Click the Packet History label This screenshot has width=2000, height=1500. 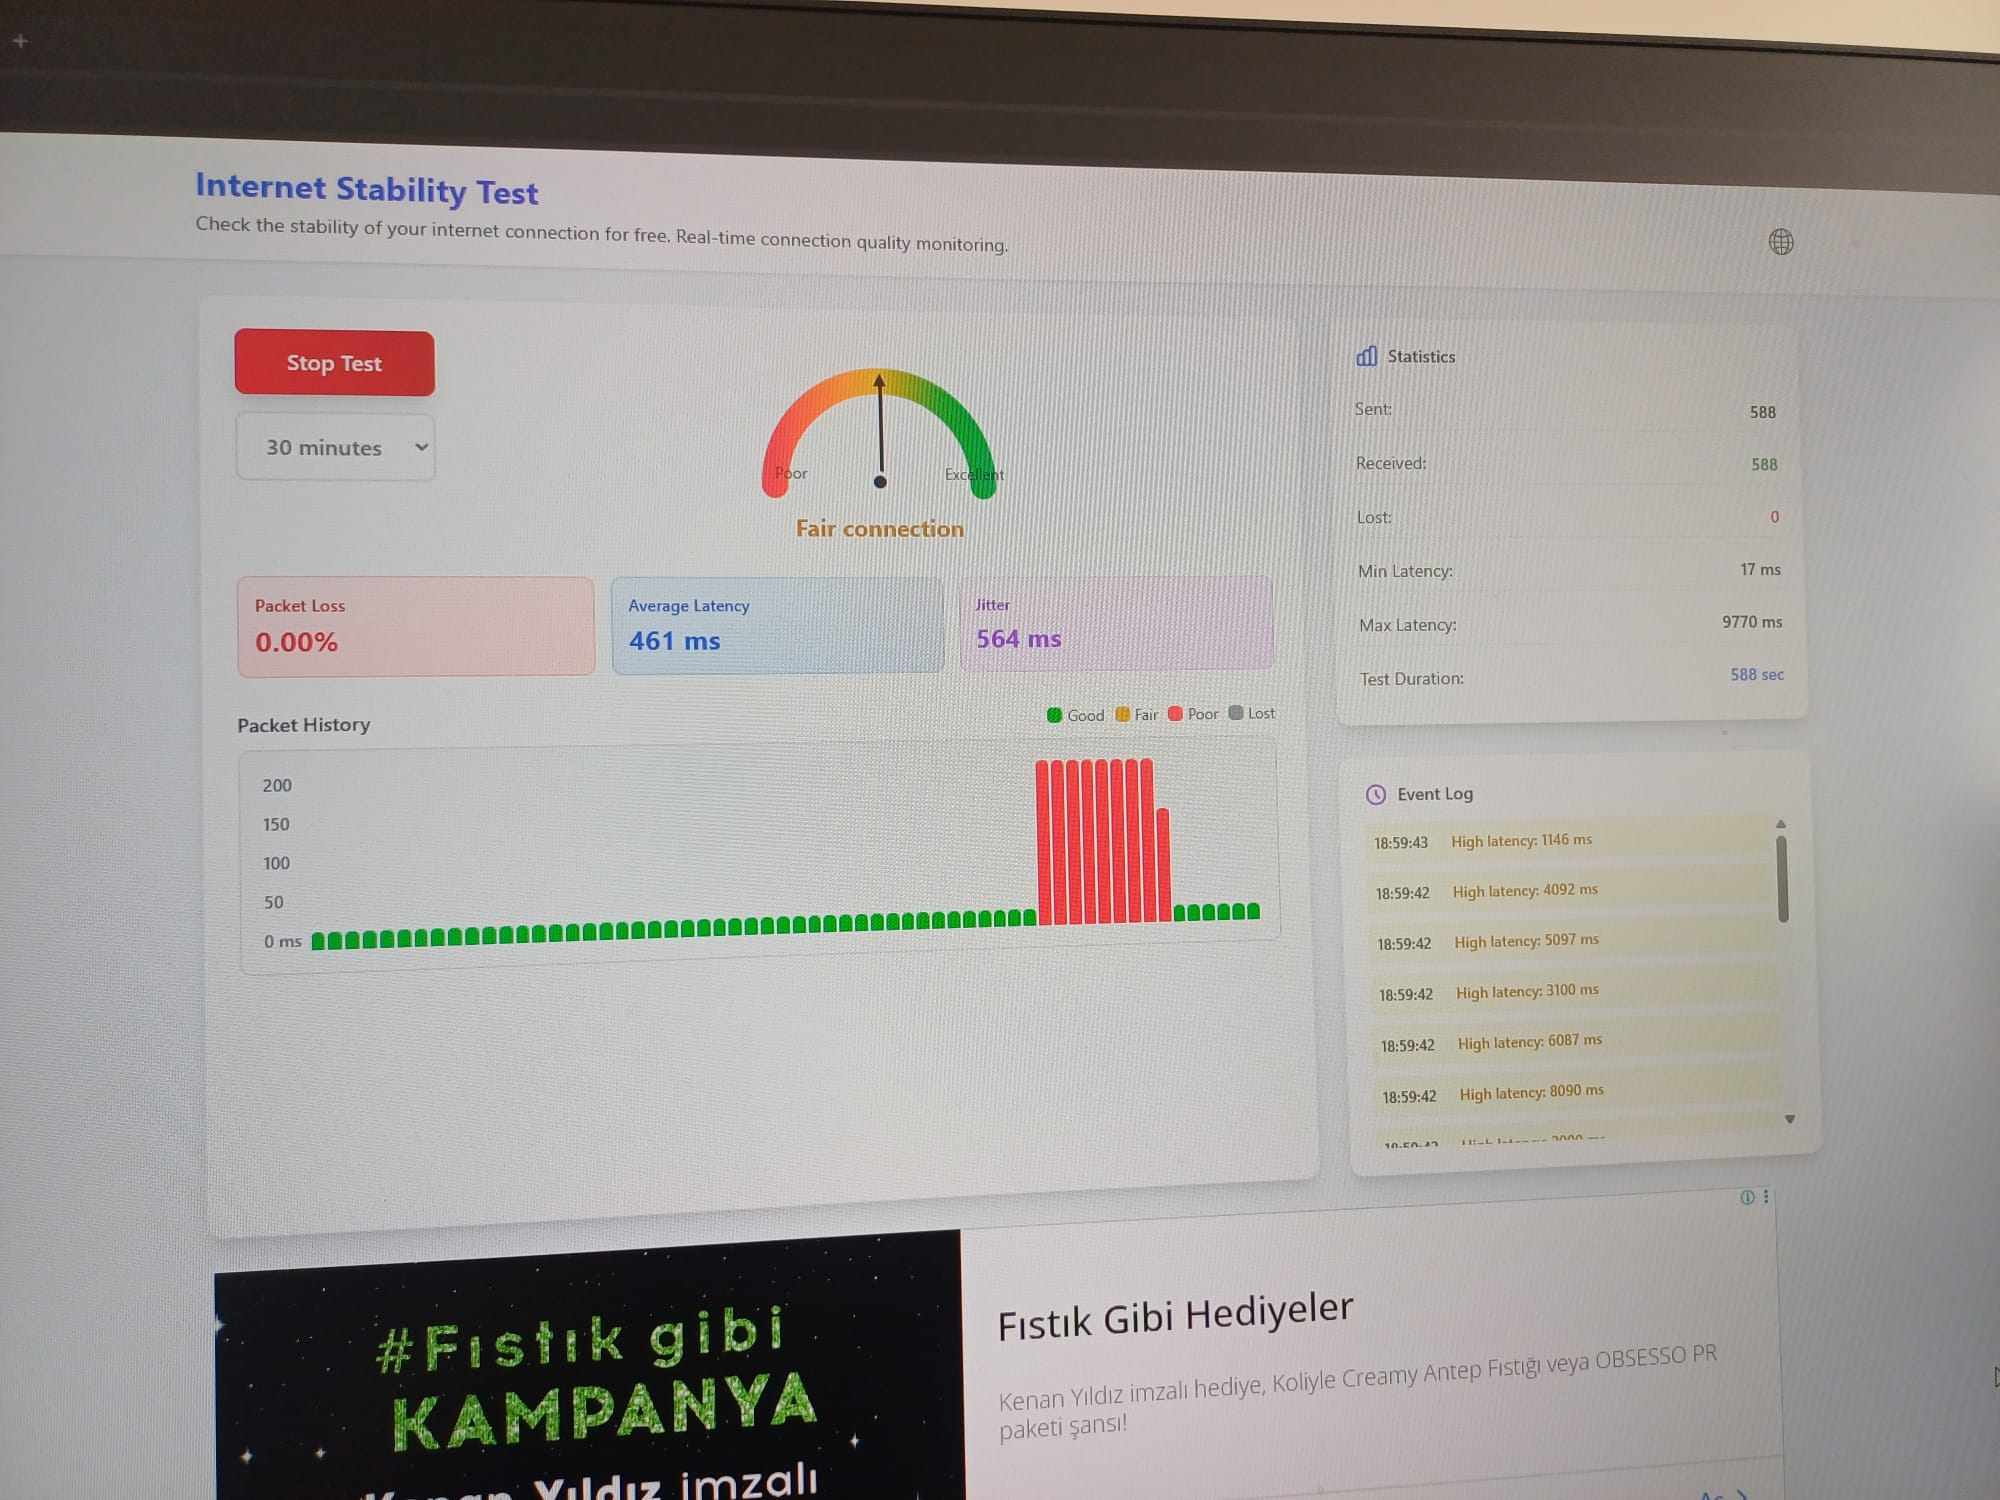(x=304, y=725)
